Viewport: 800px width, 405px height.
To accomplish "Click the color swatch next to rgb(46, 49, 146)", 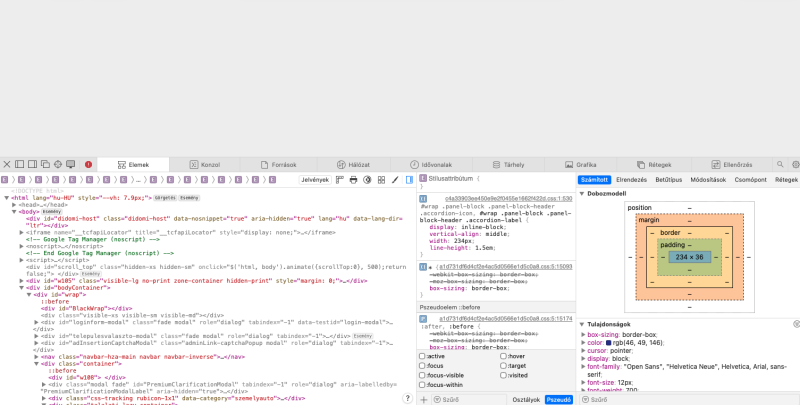I will 608,343.
